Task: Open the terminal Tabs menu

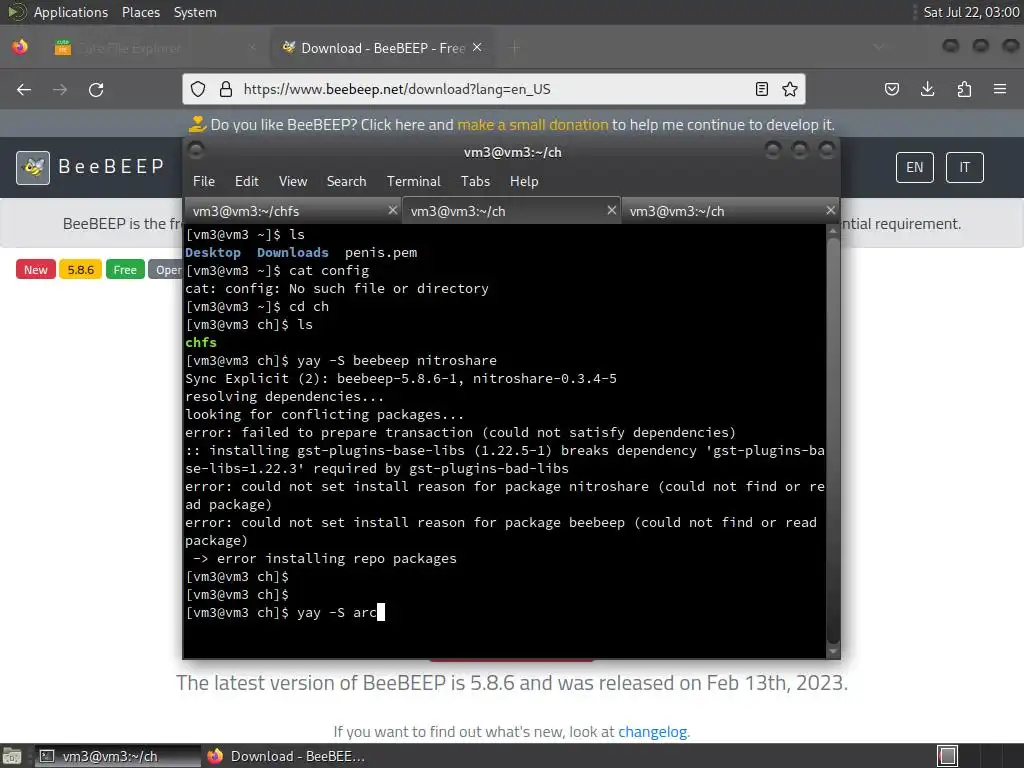Action: [x=475, y=182]
